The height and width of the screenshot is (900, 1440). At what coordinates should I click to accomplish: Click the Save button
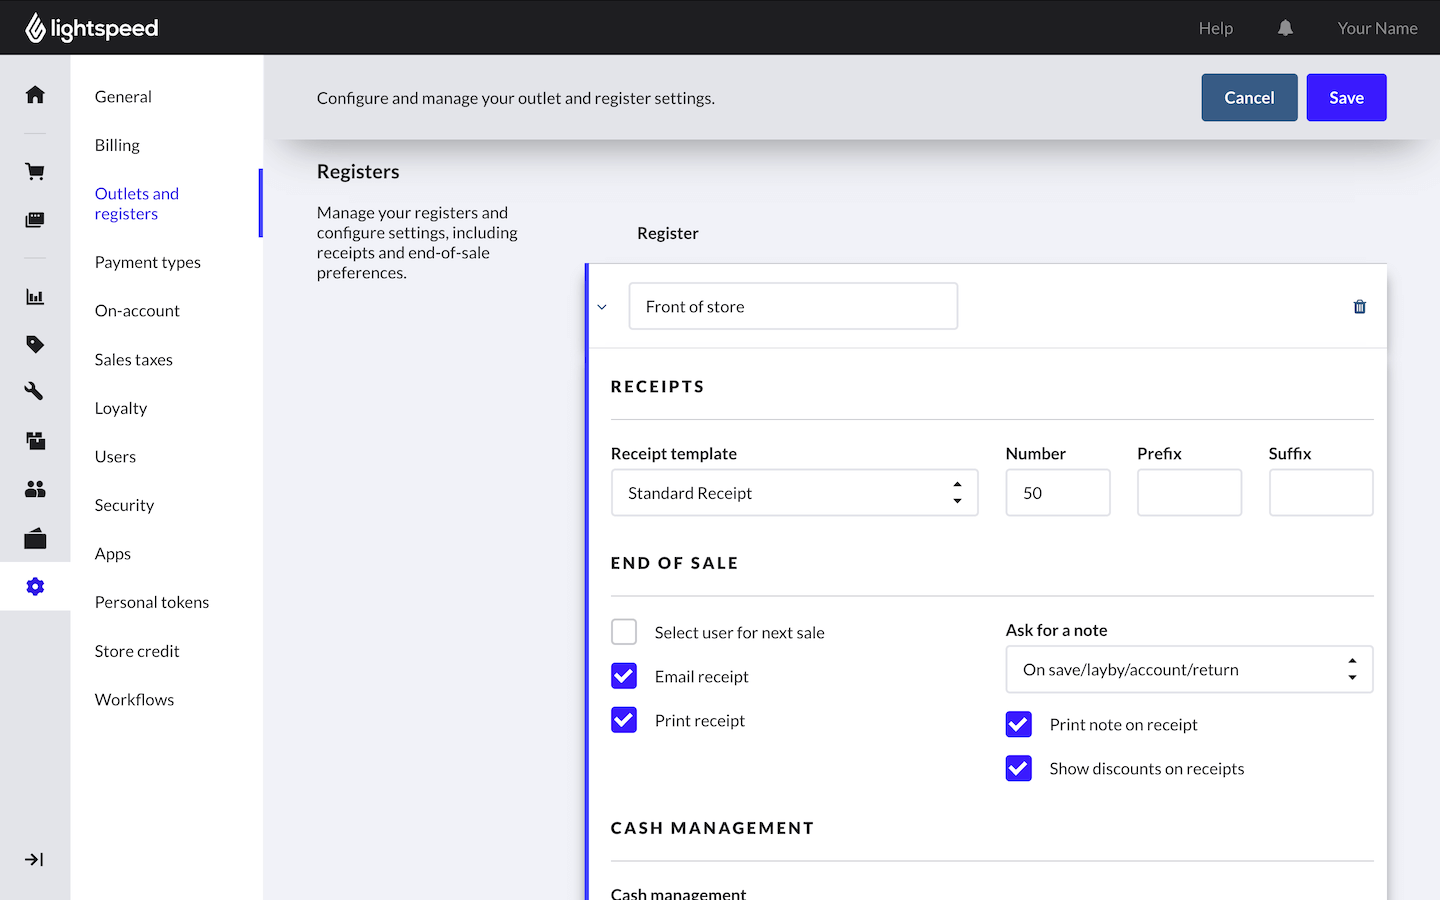tap(1346, 98)
